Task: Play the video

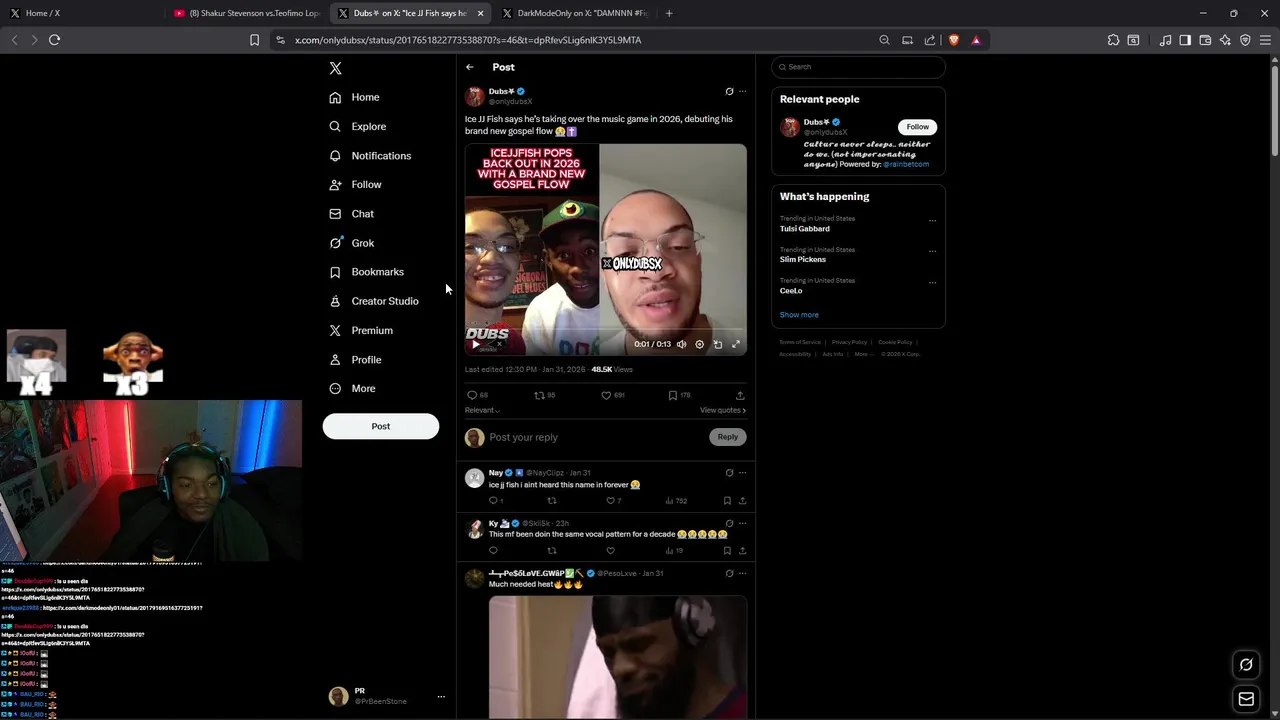Action: pos(476,344)
